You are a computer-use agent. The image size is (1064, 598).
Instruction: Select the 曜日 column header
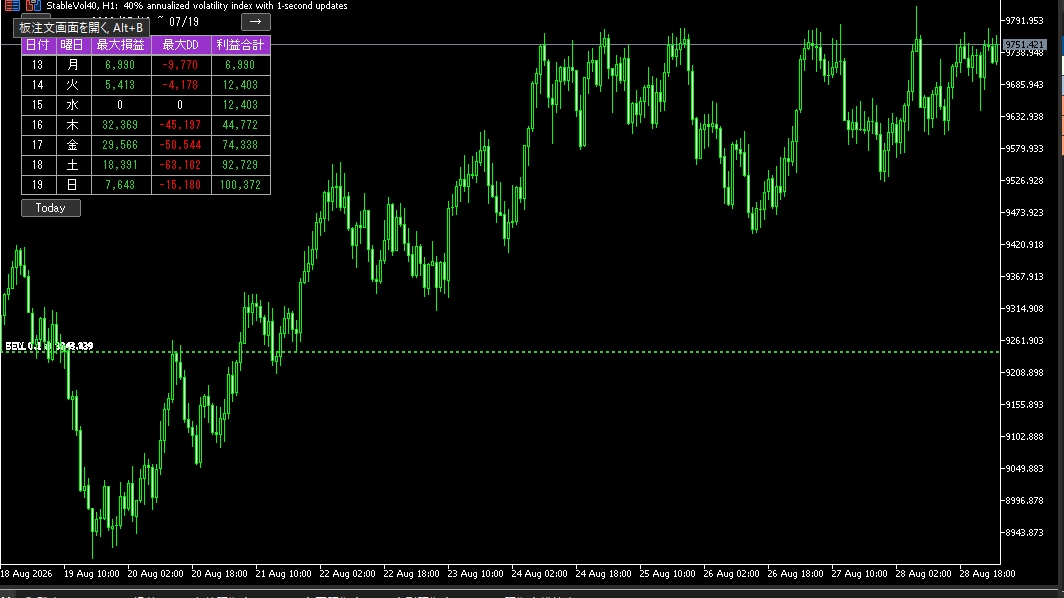pos(72,45)
